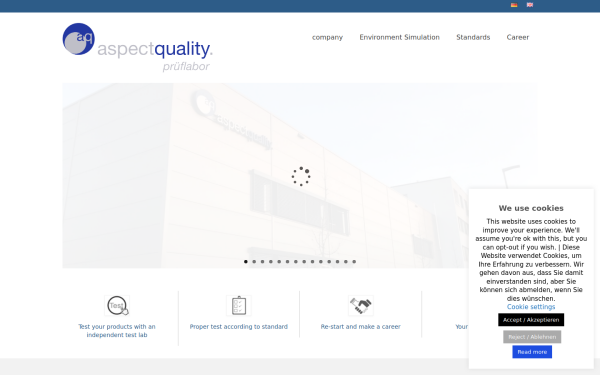The image size is (600, 375).
Task: Open the Career menu
Action: pos(518,38)
